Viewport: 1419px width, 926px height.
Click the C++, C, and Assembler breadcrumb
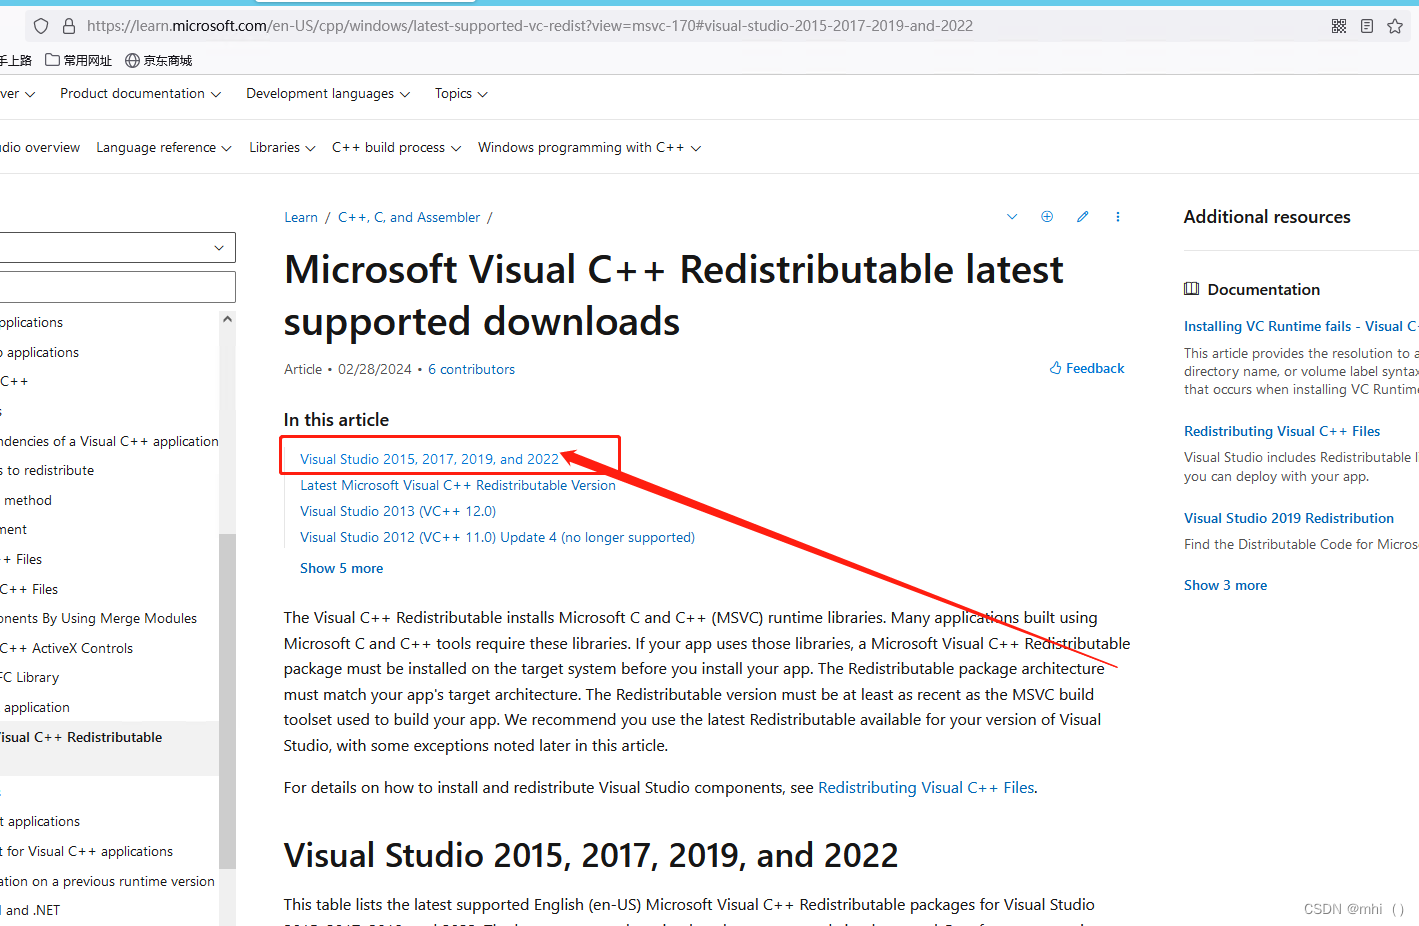tap(409, 217)
